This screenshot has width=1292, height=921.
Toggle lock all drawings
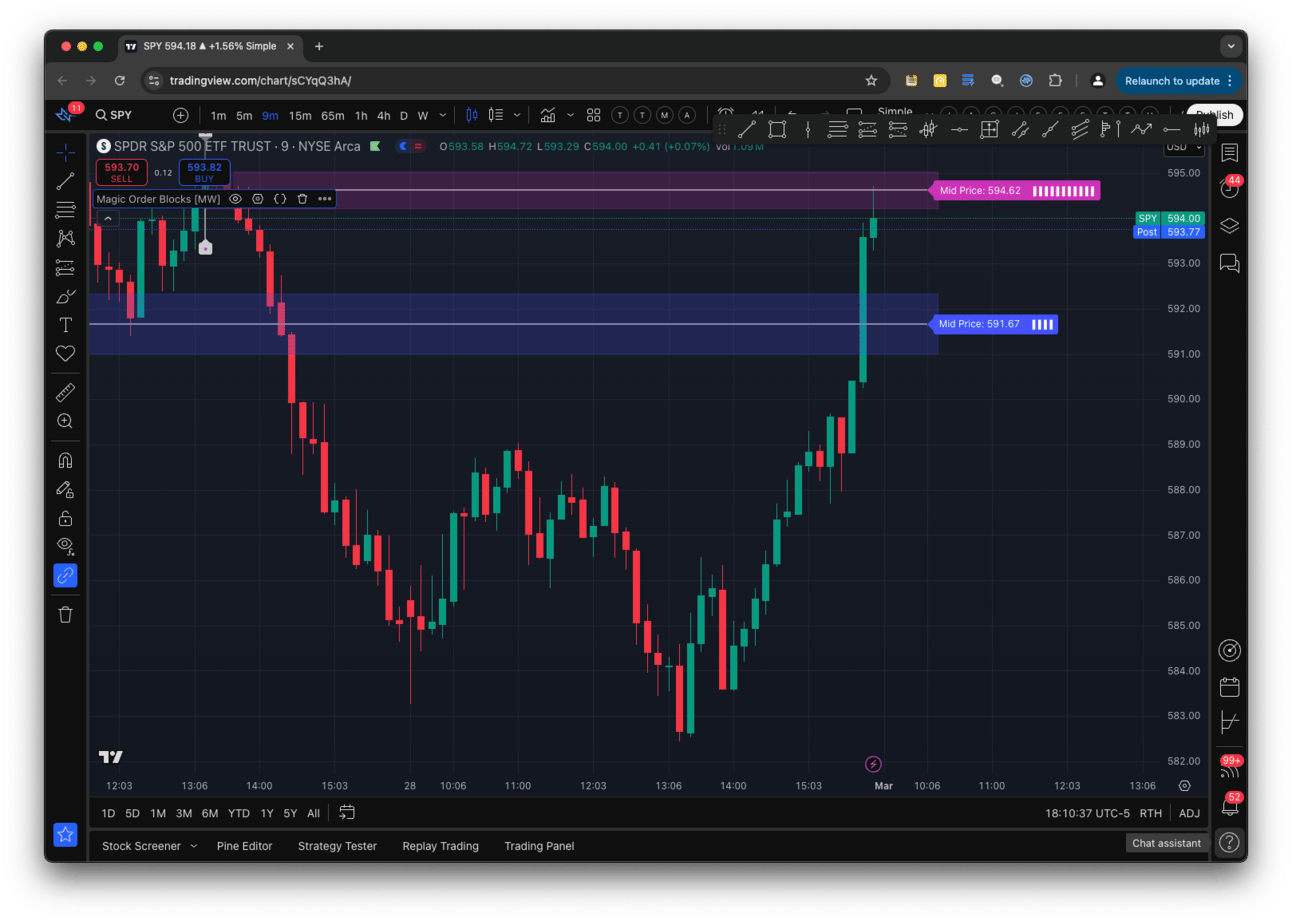click(x=65, y=518)
